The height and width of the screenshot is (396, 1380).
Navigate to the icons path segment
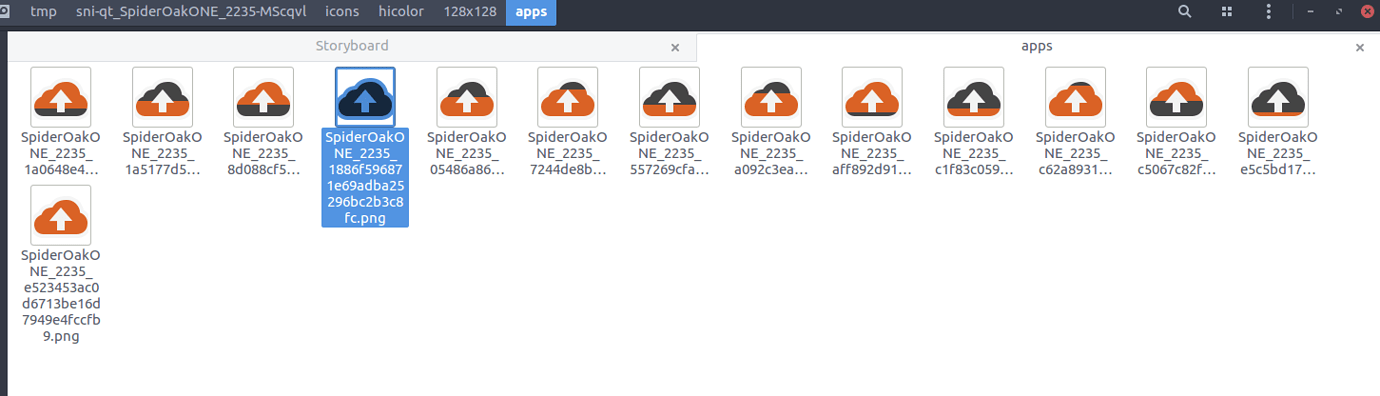[x=342, y=12]
